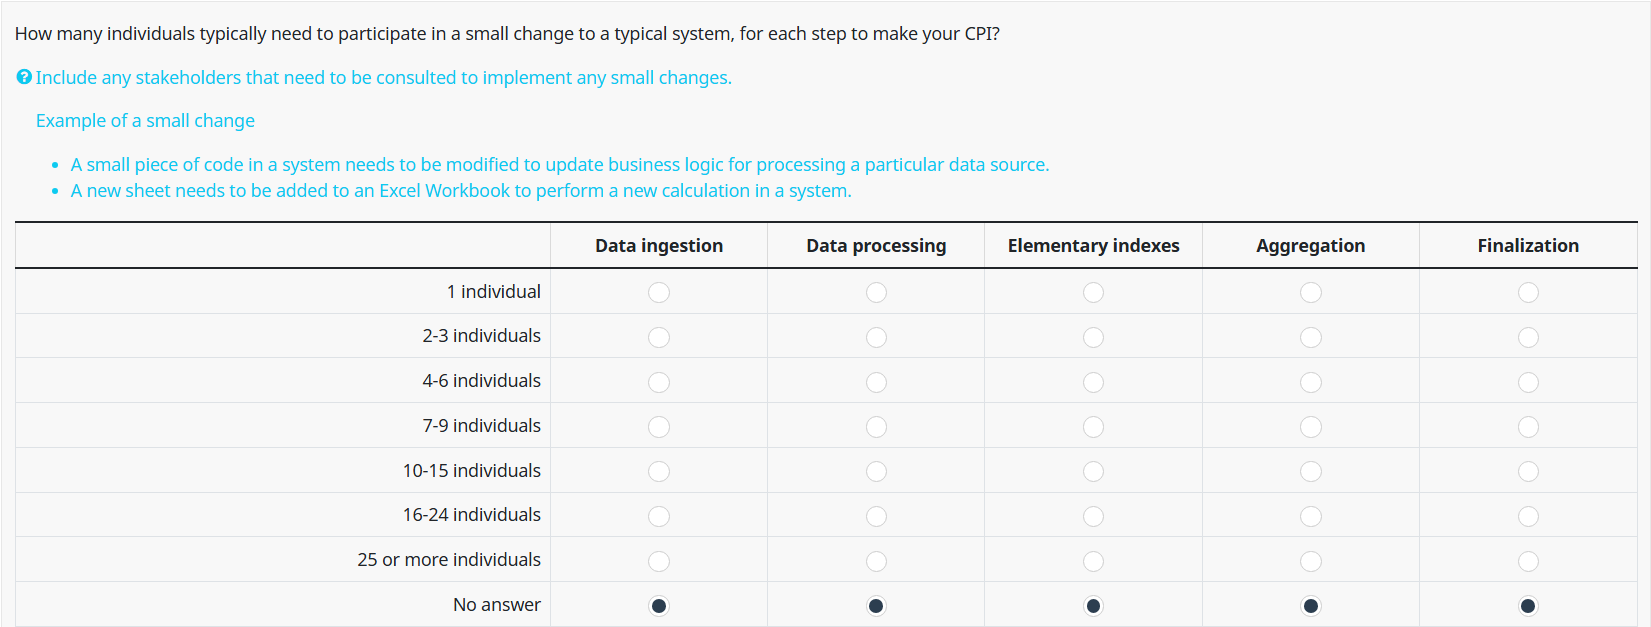1651x627 pixels.
Task: Select 10-15 individuals for Finalization
Action: 1528,471
